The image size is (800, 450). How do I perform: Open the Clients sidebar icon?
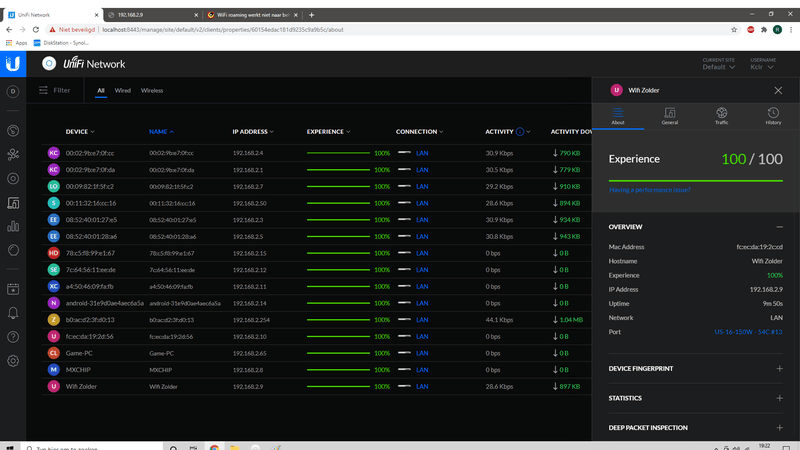coord(13,203)
